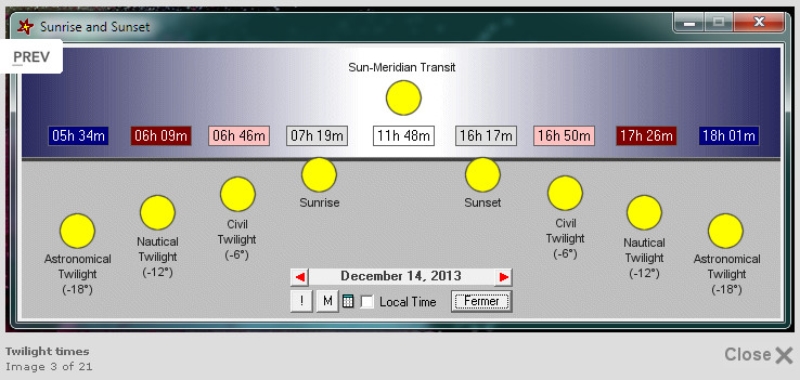Click the 05h 34m time box
The width and height of the screenshot is (800, 380).
click(x=79, y=136)
